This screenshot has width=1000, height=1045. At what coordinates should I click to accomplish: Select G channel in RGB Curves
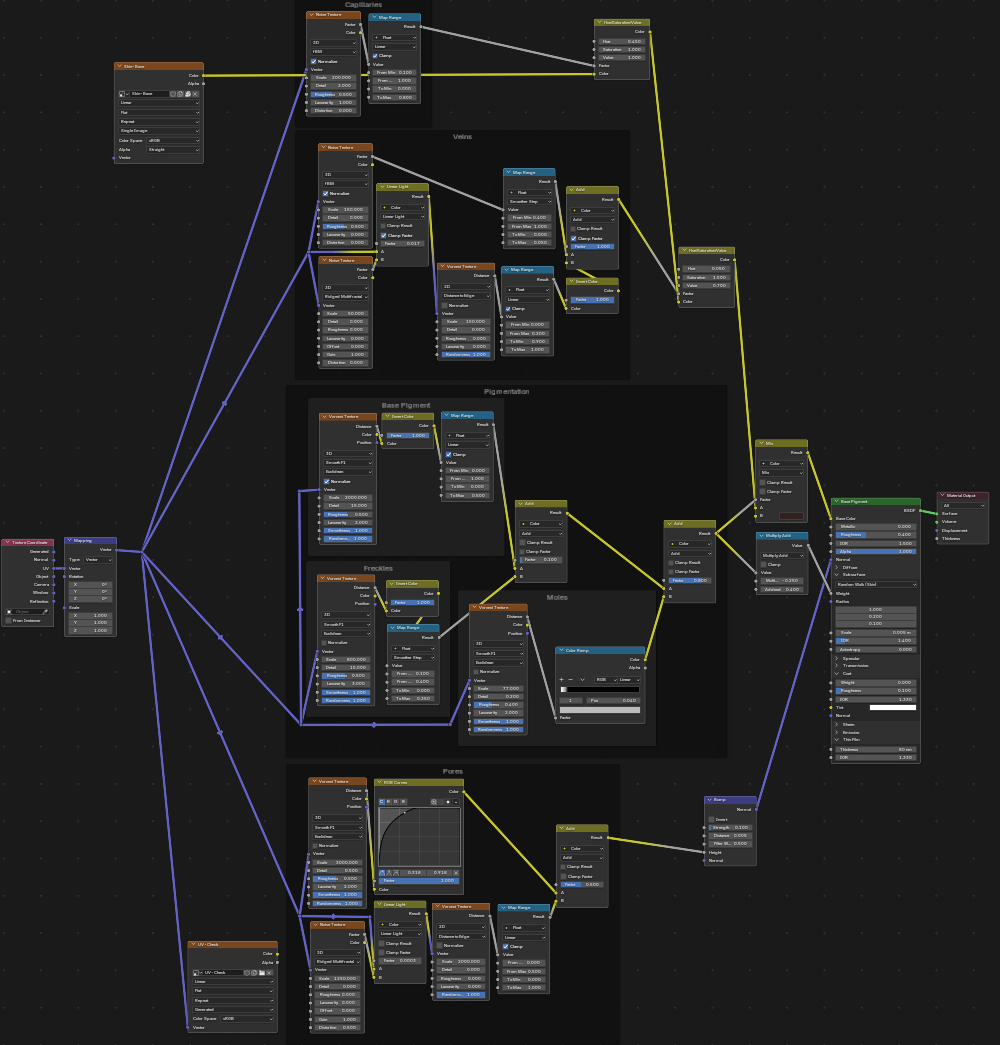click(x=396, y=802)
